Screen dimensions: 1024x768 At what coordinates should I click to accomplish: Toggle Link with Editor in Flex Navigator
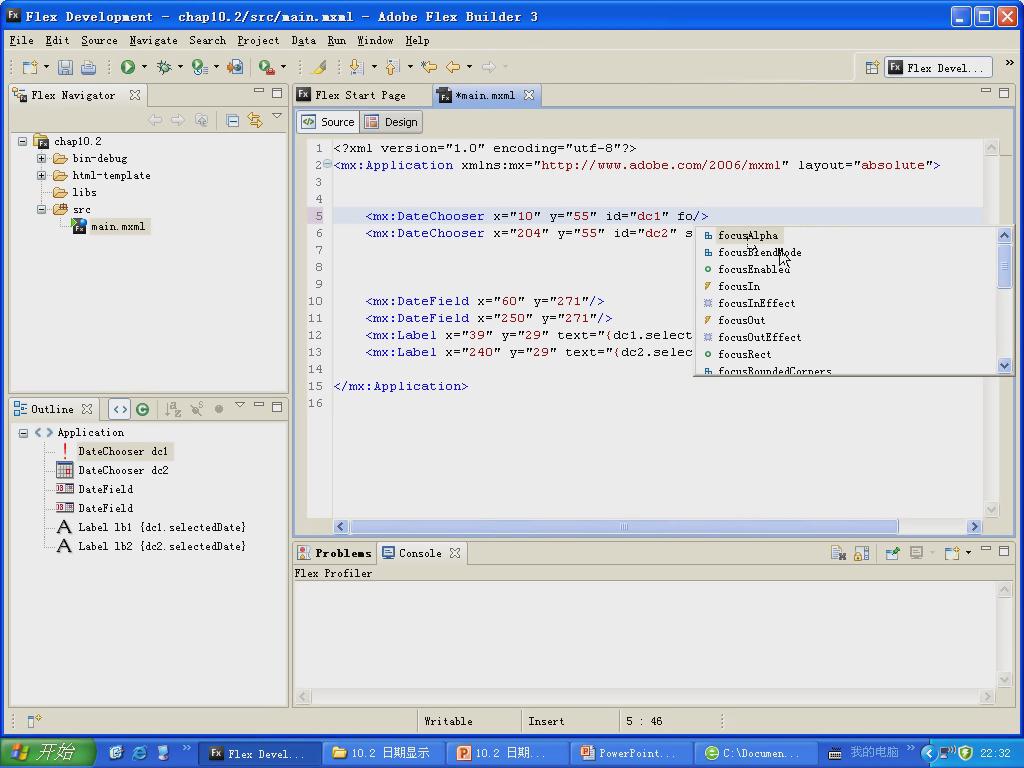click(255, 120)
